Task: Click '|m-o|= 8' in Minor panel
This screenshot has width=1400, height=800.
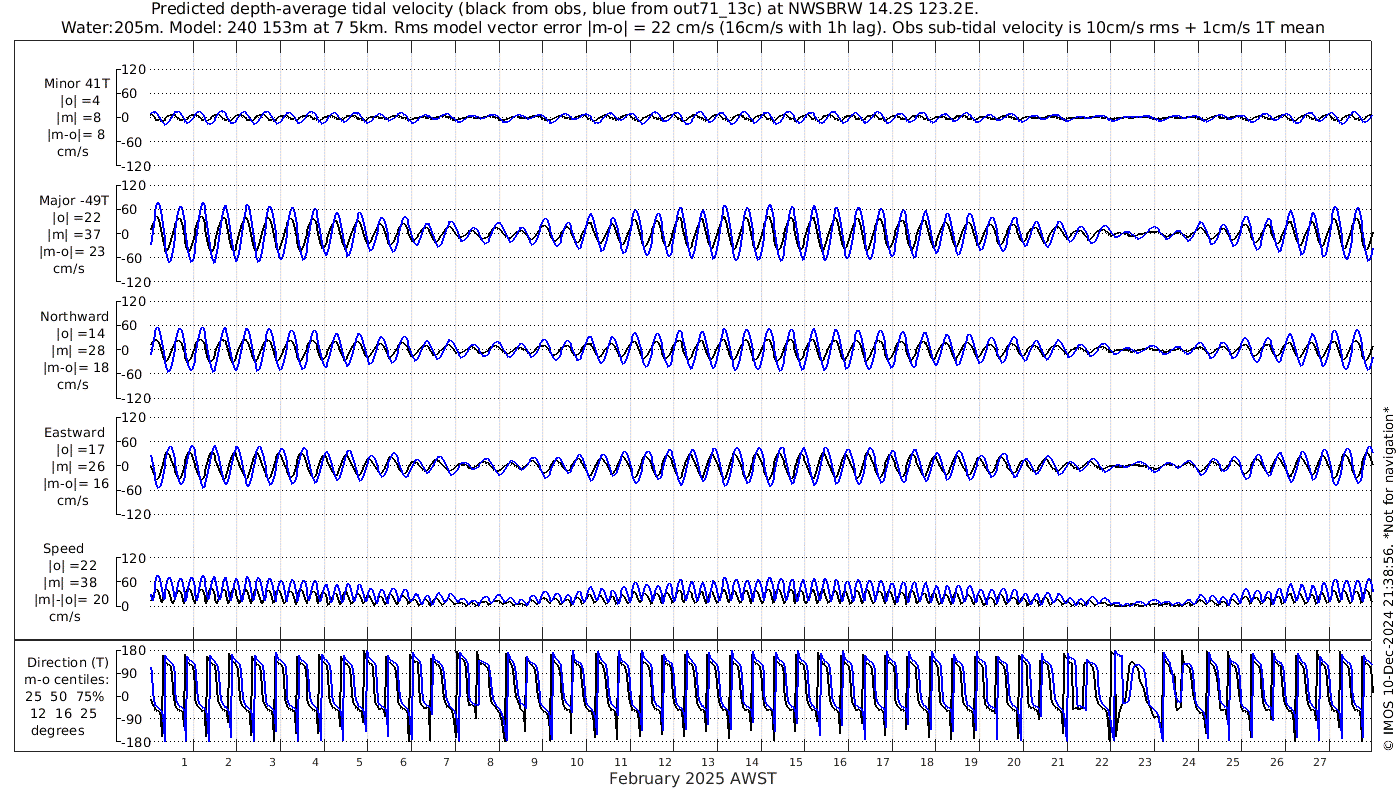Action: tap(76, 135)
